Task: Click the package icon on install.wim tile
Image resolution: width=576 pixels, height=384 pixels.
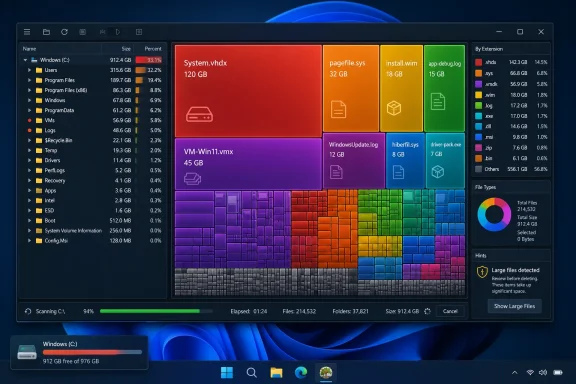Action: [x=394, y=108]
